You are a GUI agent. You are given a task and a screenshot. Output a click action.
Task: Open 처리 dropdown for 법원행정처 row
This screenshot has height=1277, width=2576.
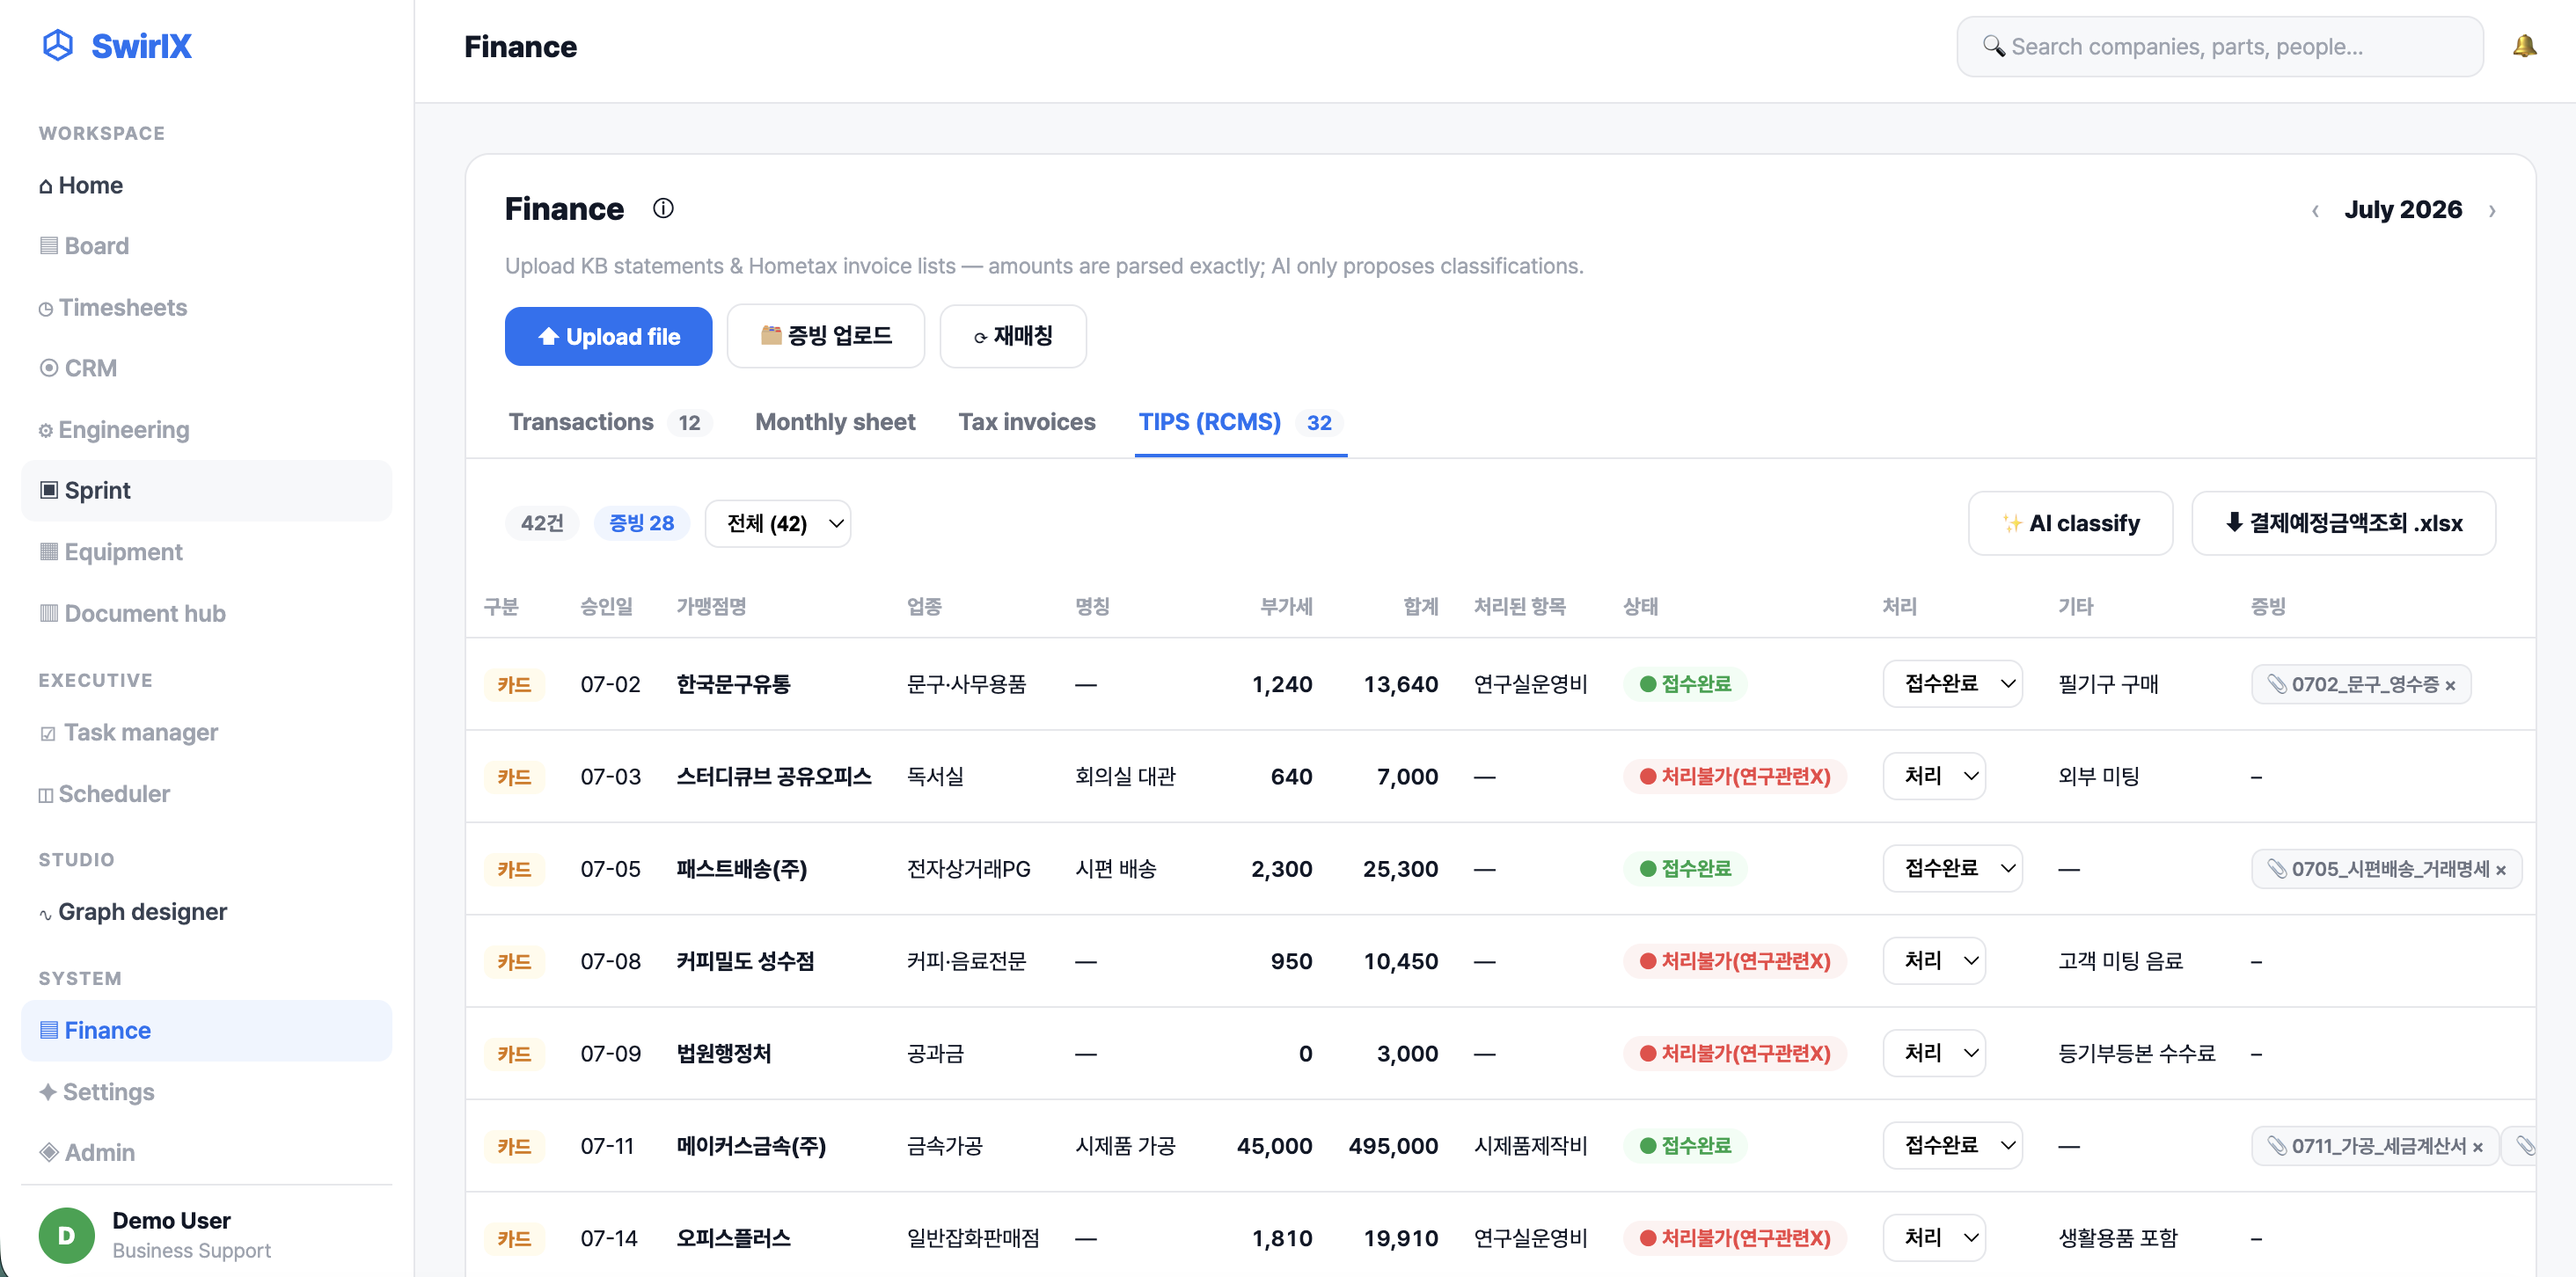click(1933, 1053)
